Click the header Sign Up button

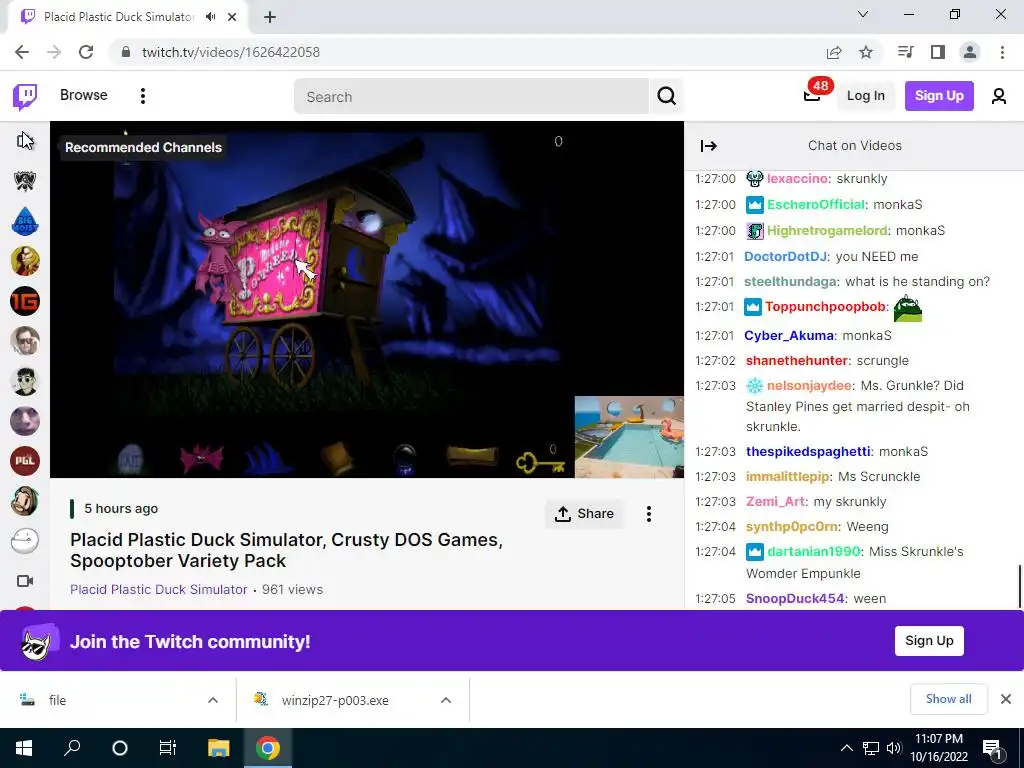[x=939, y=96]
